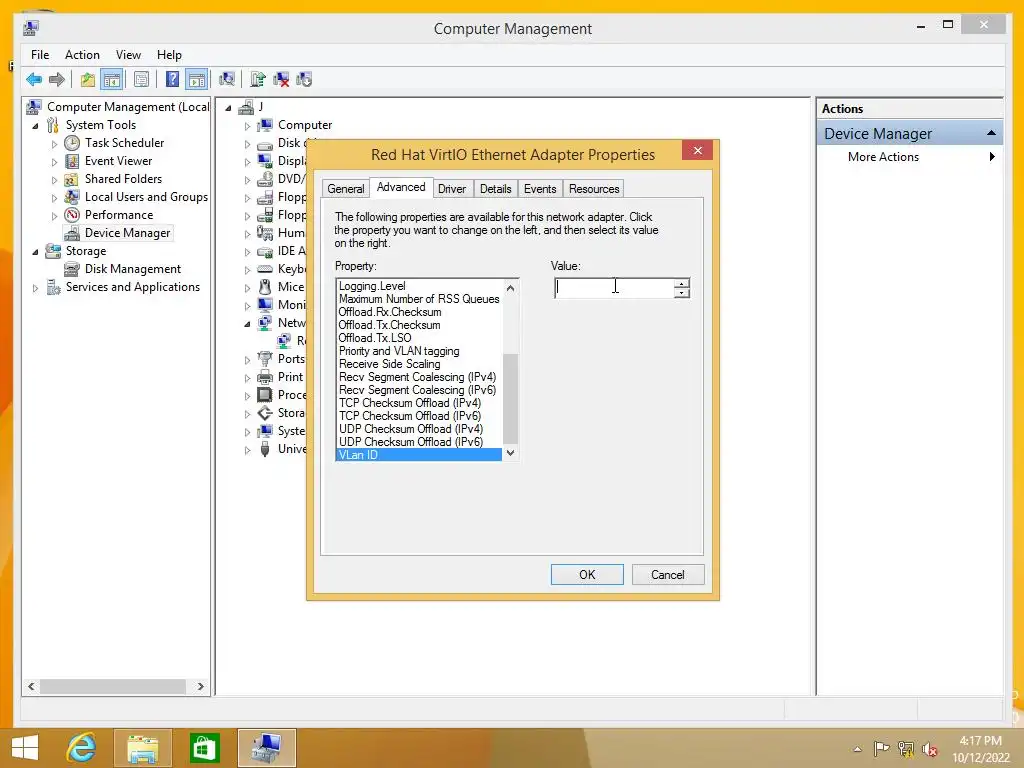Viewport: 1024px width, 768px height.
Task: Select Shared Folders in the tree
Action: coord(123,179)
